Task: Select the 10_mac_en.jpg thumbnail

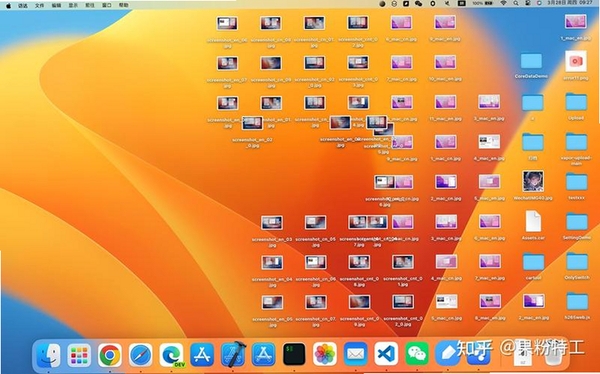Action: click(445, 62)
